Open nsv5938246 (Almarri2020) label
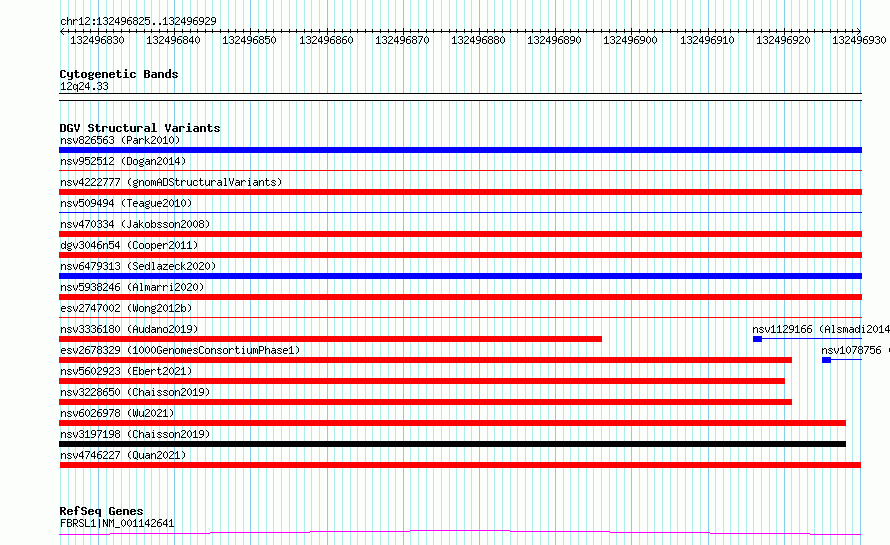 point(132,287)
